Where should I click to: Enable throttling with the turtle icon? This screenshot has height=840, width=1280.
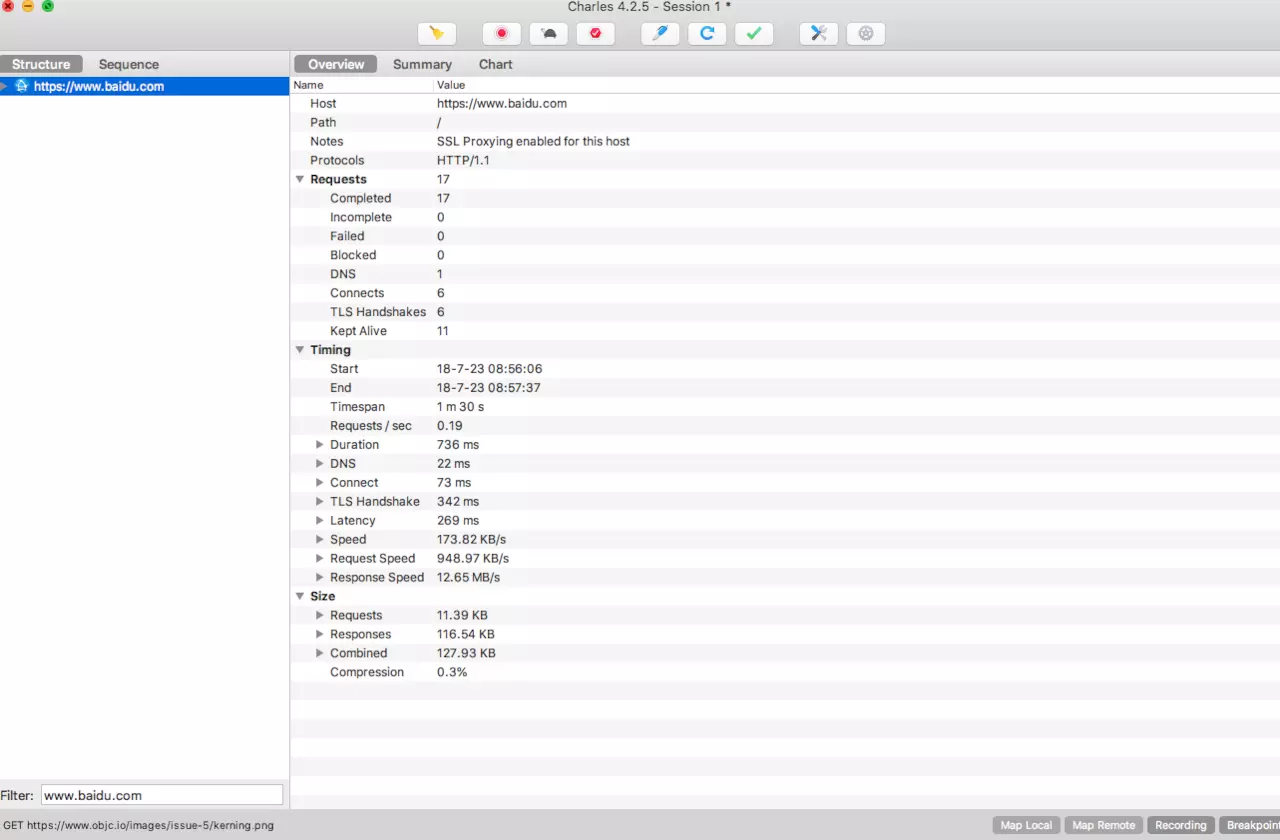(x=549, y=33)
